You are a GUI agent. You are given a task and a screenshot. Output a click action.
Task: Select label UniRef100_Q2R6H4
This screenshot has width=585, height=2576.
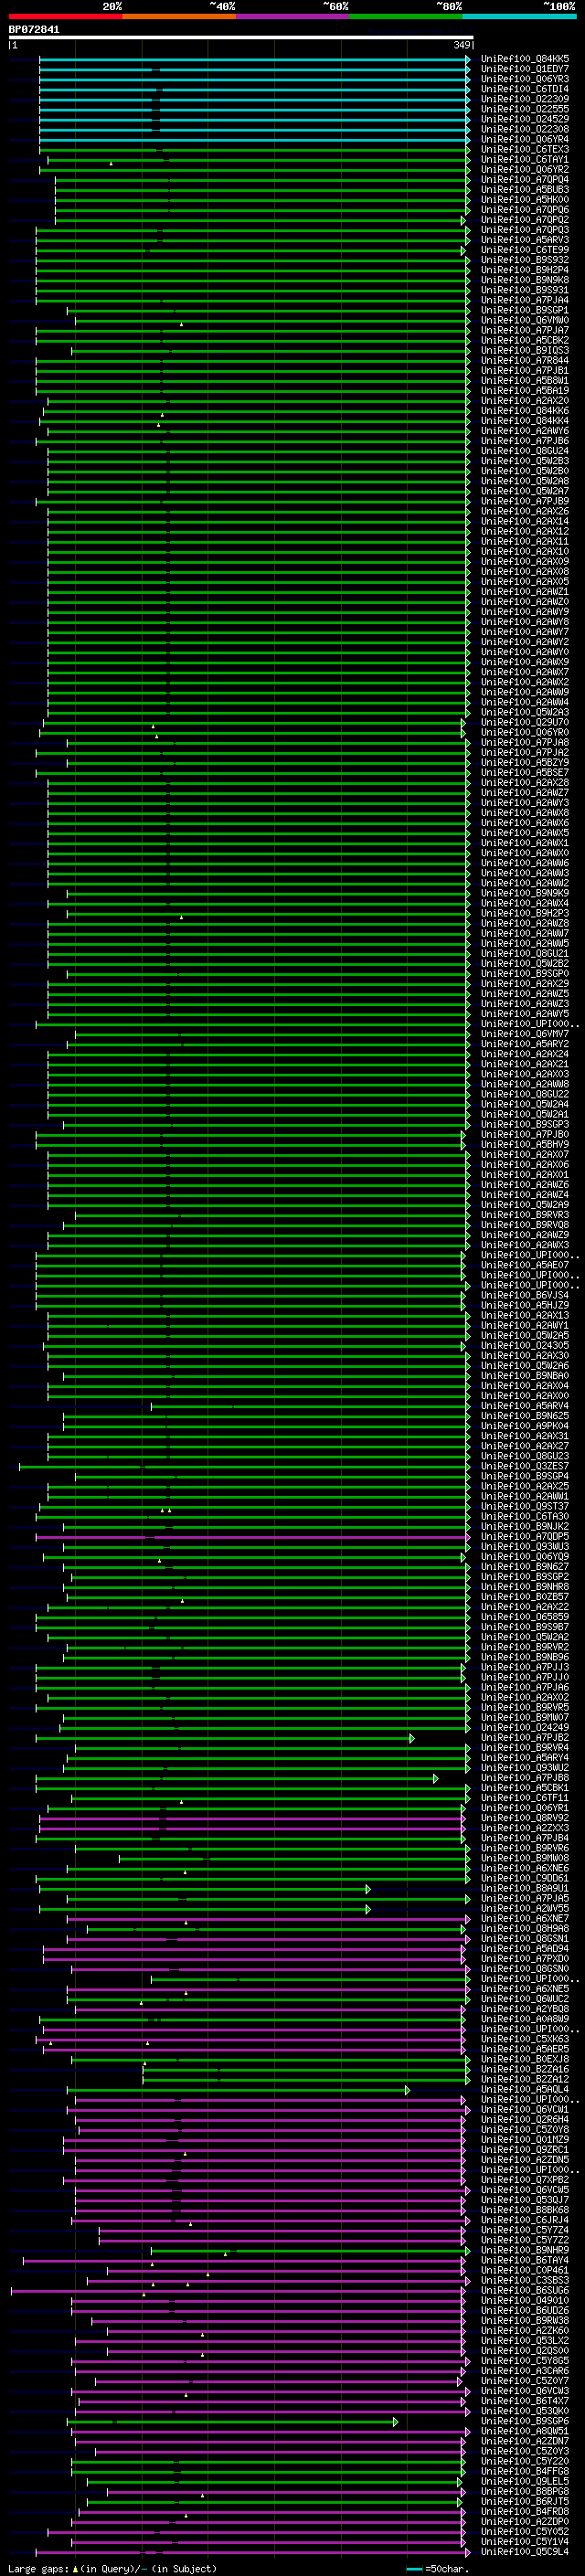[x=524, y=2119]
